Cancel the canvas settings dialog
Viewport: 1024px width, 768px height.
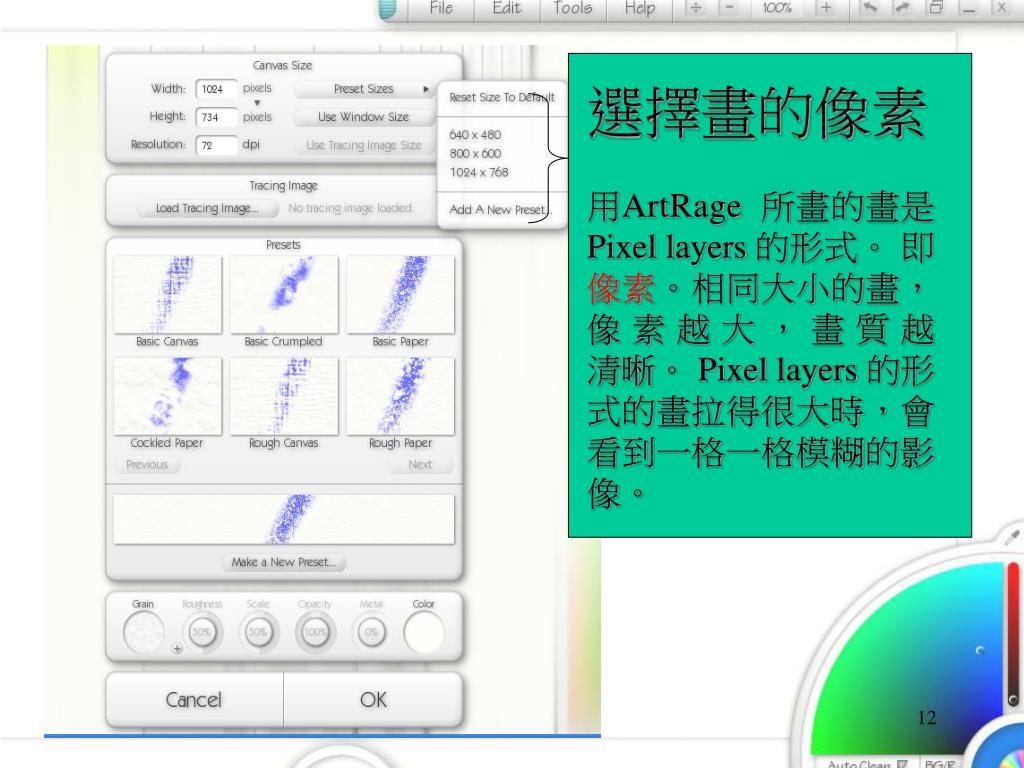point(194,700)
